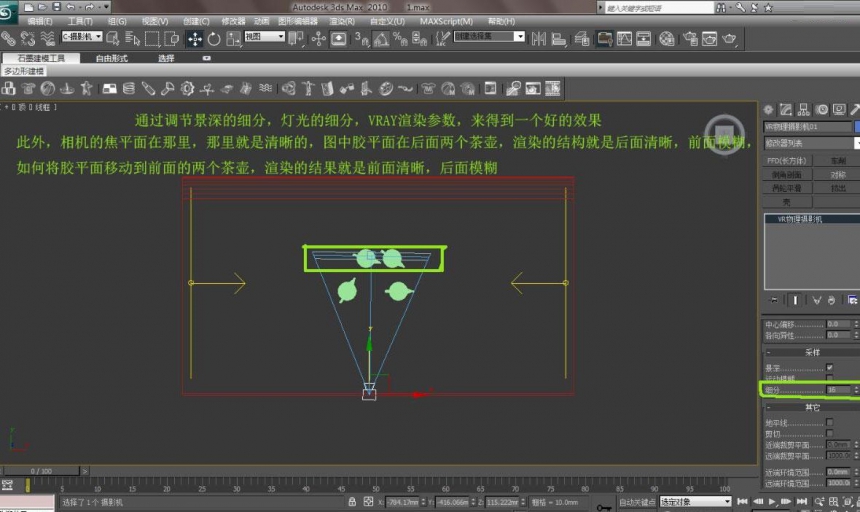Click the 细分 value field
This screenshot has height=512, width=860.
[x=839, y=390]
